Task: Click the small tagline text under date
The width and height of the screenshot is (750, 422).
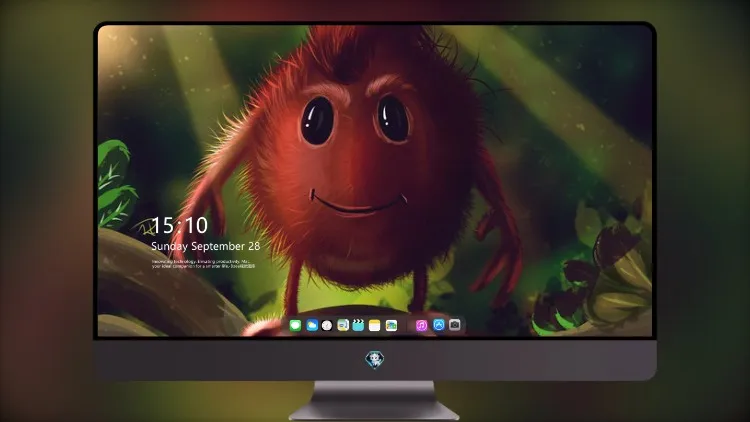Action: (204, 264)
